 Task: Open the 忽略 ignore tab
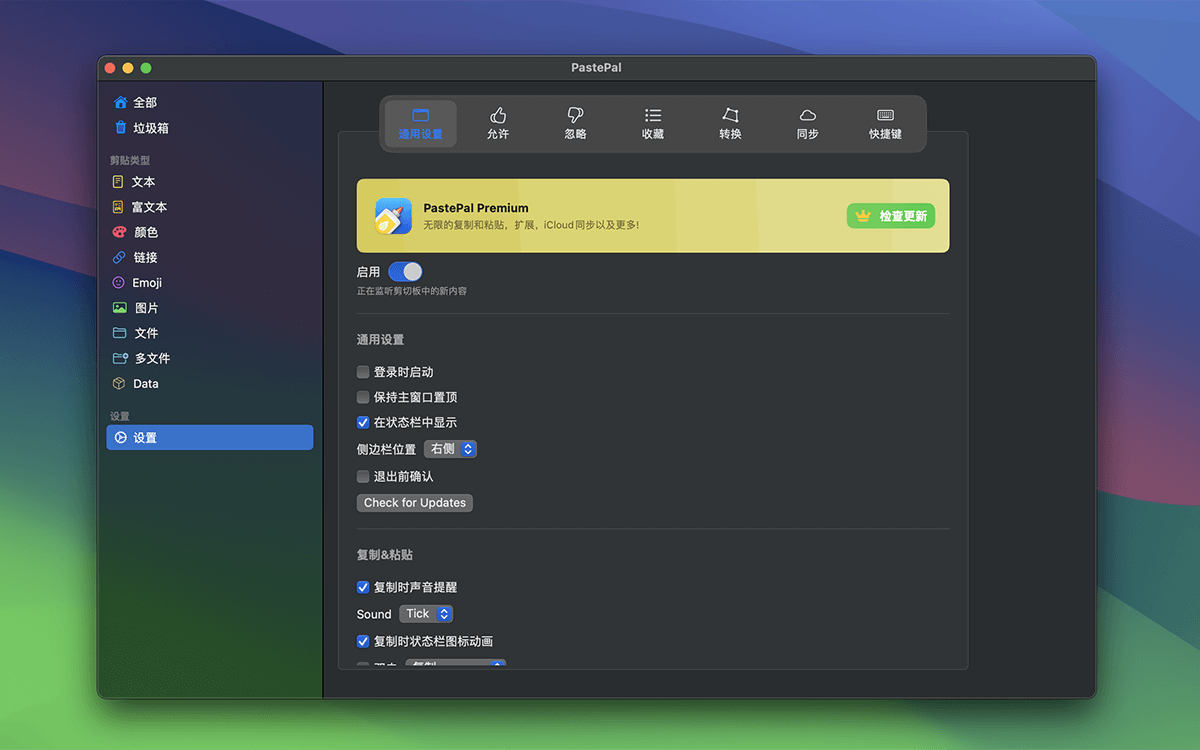point(575,124)
